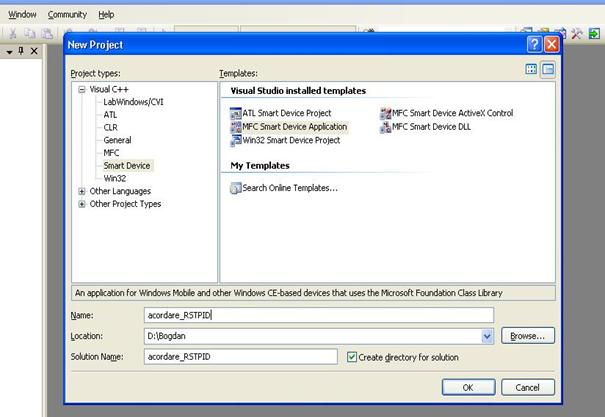
Task: Select MFC Smart Device DLL template icon
Action: click(x=385, y=127)
